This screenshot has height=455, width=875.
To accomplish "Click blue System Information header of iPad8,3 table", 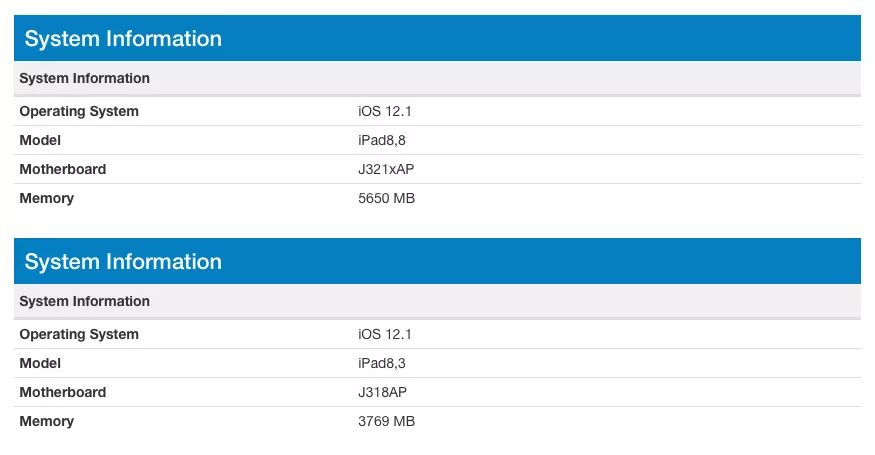I will click(x=123, y=262).
